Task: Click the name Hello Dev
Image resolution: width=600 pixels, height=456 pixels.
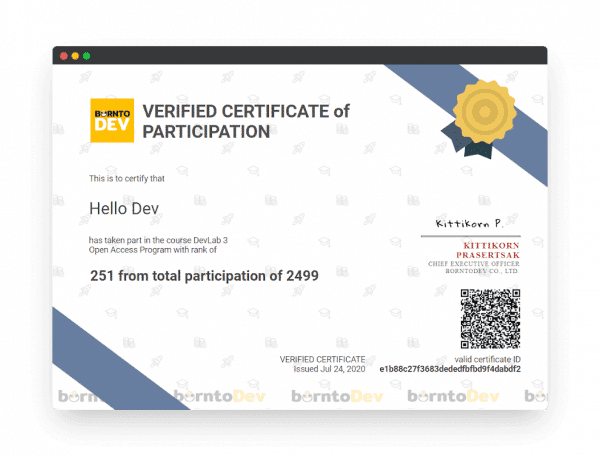Action: click(124, 209)
